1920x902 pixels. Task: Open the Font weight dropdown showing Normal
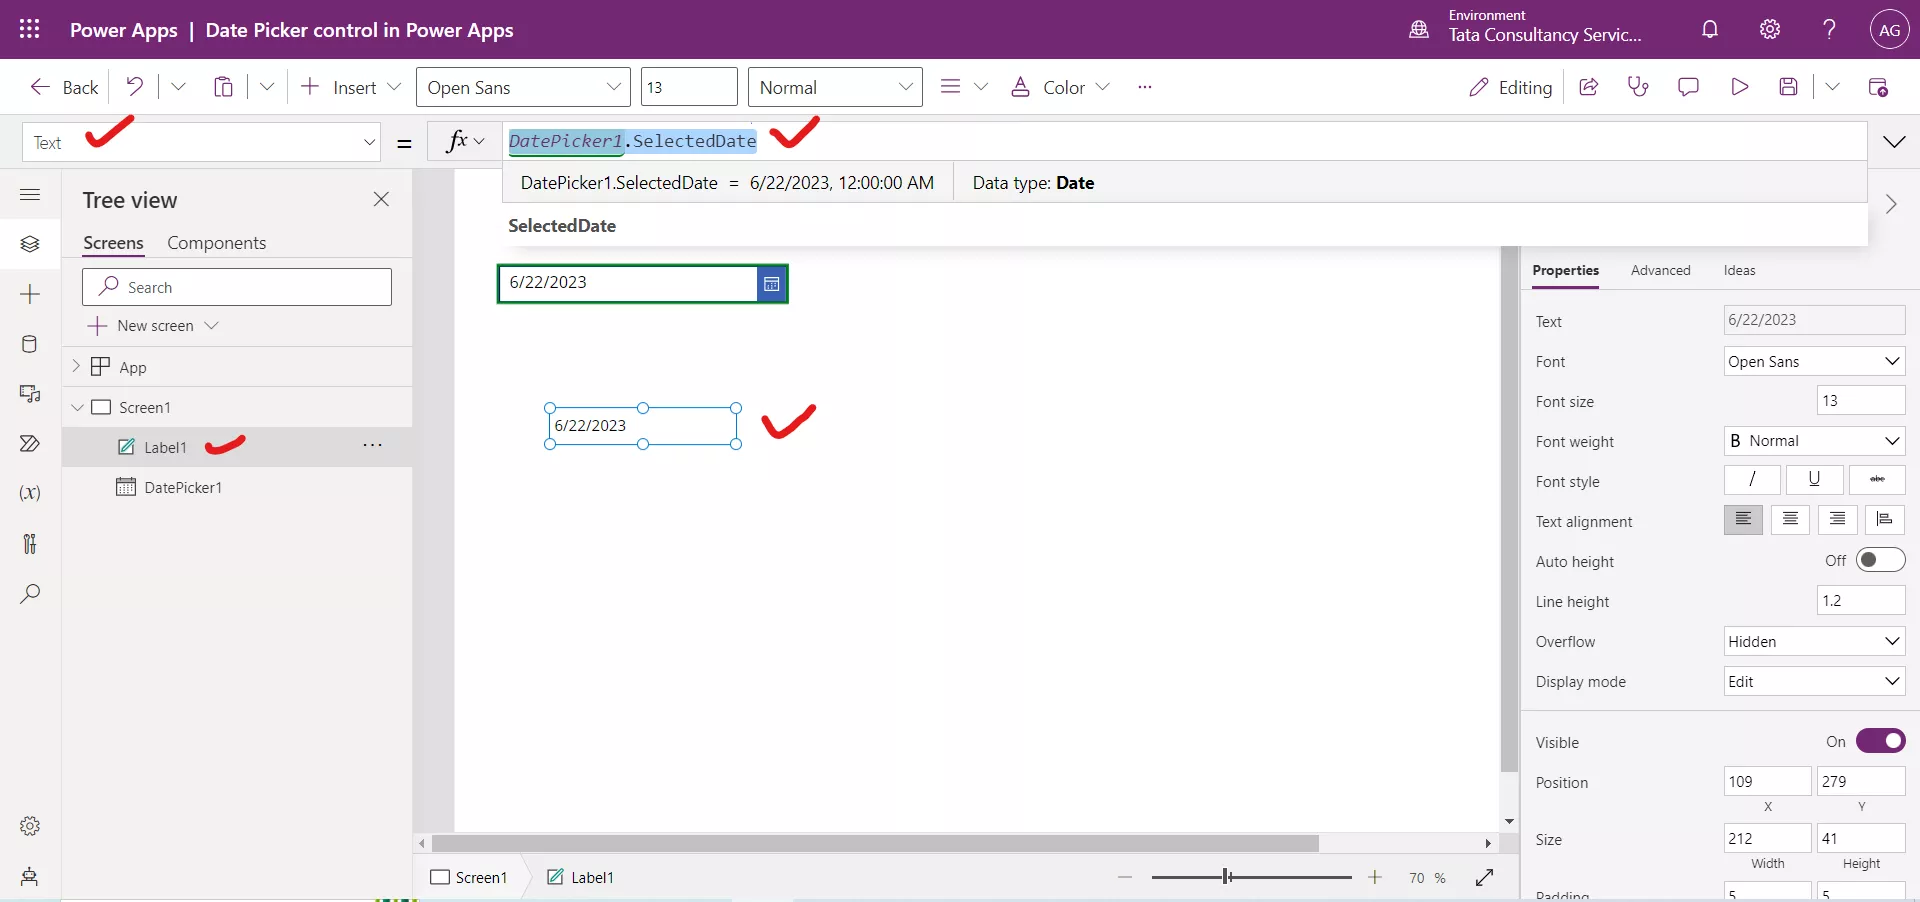tap(1814, 441)
